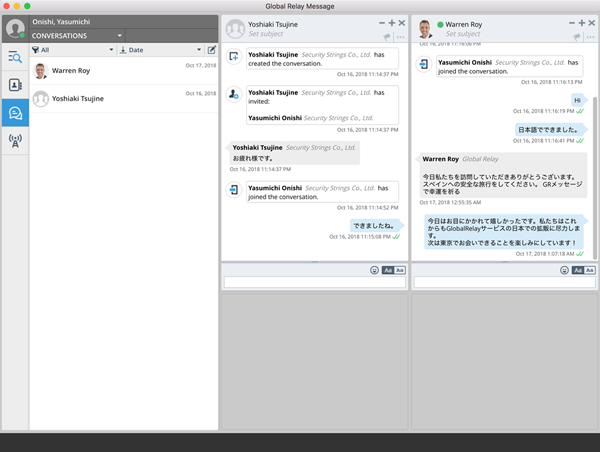600x452 pixels.
Task: Select the 'Hi' message bubble
Action: [578, 100]
